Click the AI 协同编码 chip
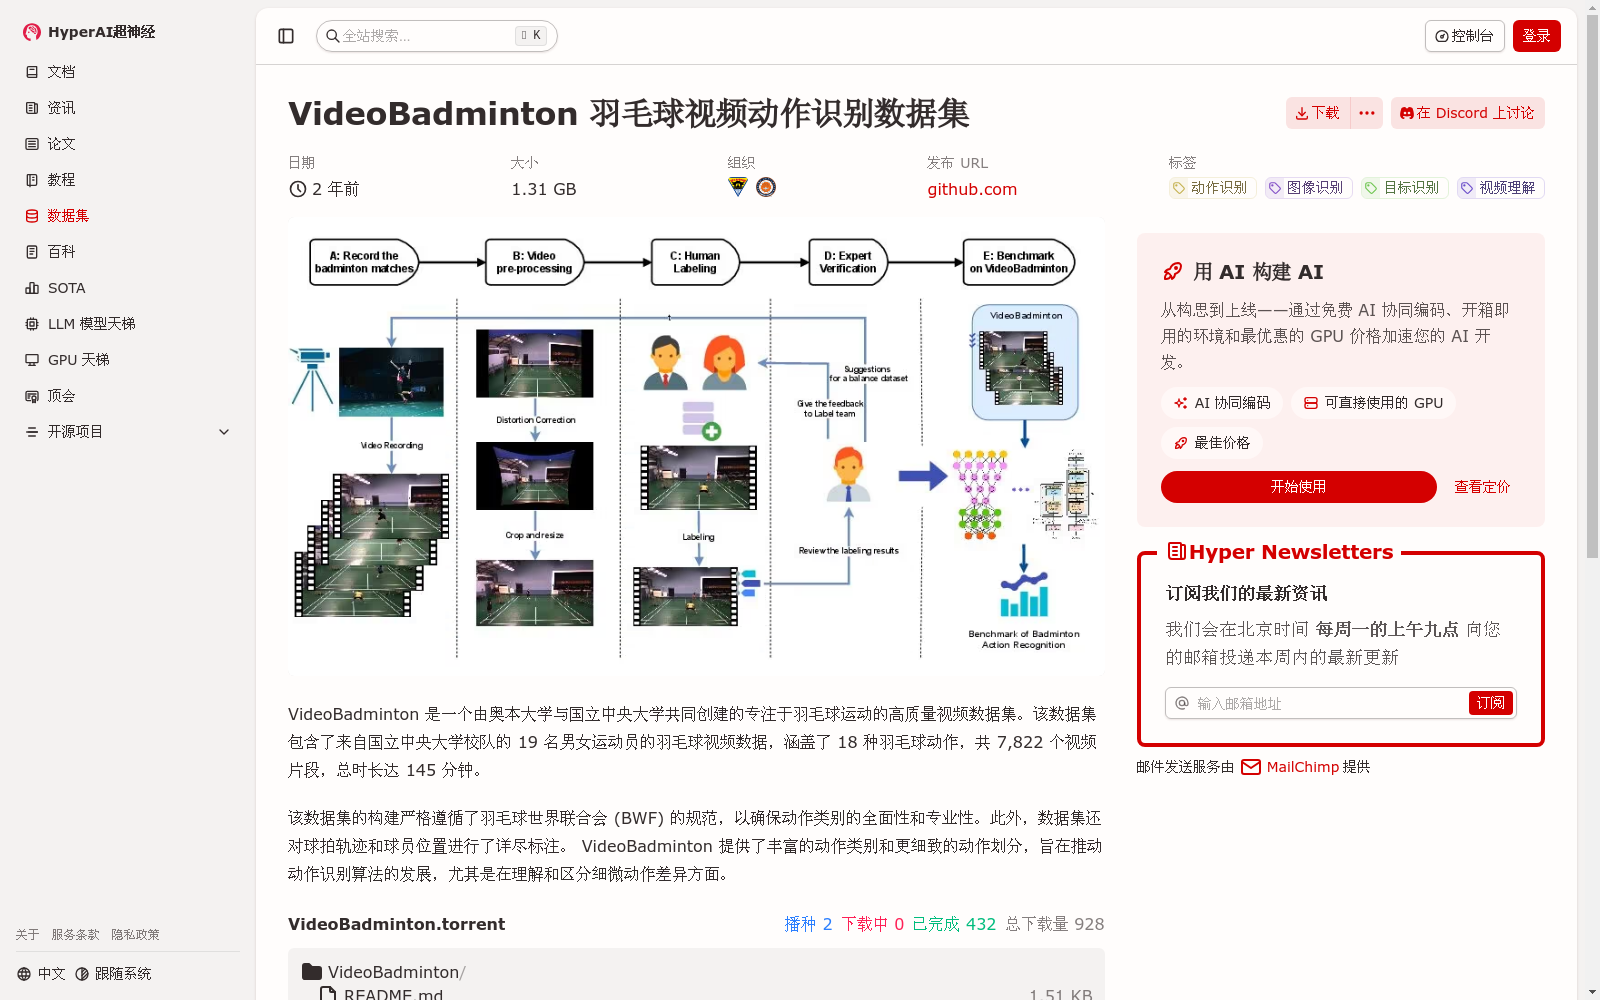The height and width of the screenshot is (1000, 1600). pos(1222,403)
